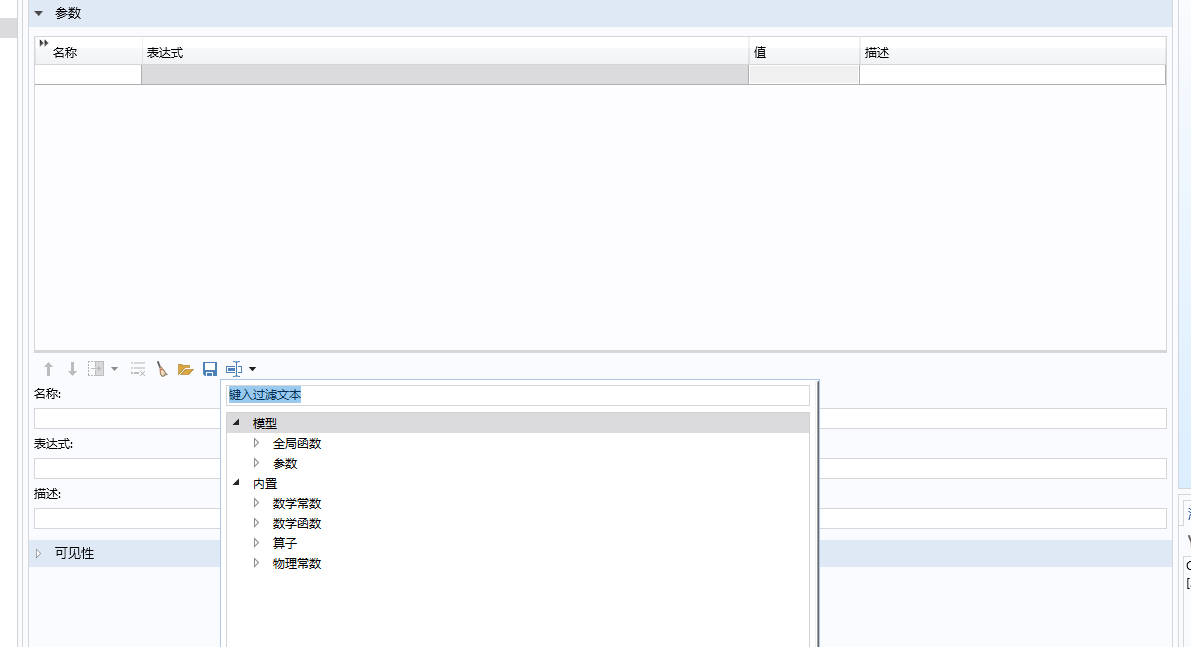This screenshot has height=647, width=1191.
Task: Expand the 可见性 section
Action: point(38,552)
